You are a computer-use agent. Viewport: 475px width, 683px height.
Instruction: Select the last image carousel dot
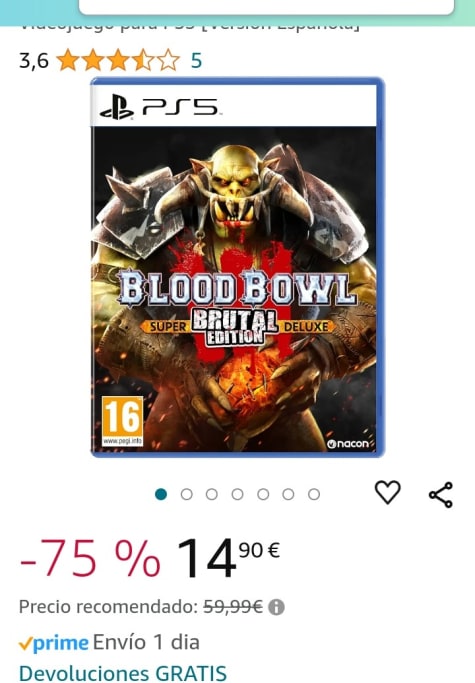314,494
